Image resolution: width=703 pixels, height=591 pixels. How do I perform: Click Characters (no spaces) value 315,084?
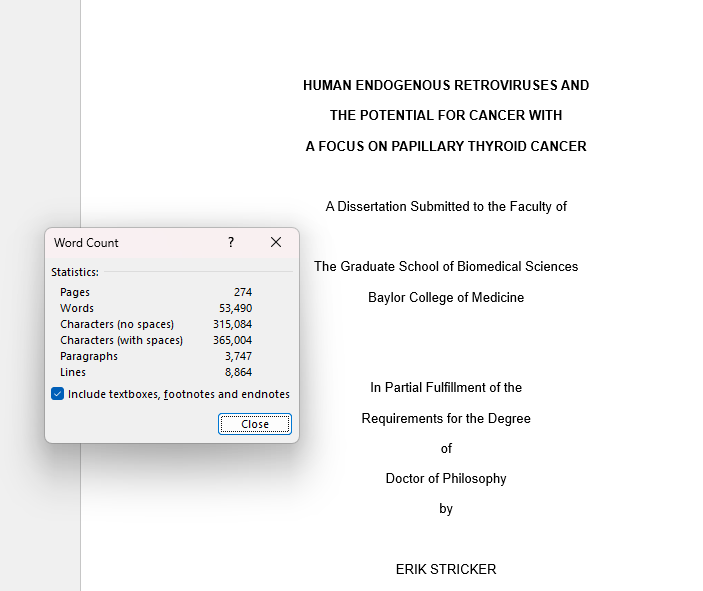[232, 324]
